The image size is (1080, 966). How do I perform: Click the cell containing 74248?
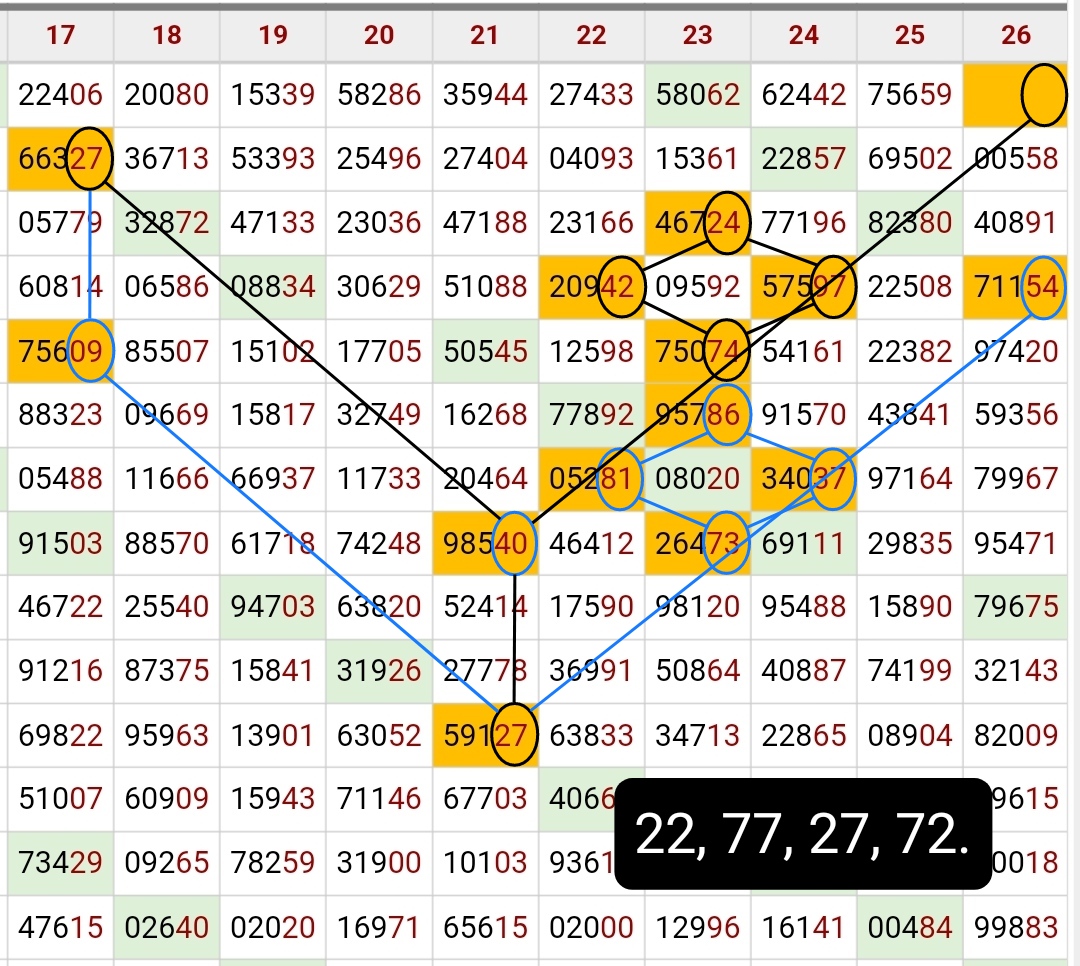pyautogui.click(x=379, y=544)
